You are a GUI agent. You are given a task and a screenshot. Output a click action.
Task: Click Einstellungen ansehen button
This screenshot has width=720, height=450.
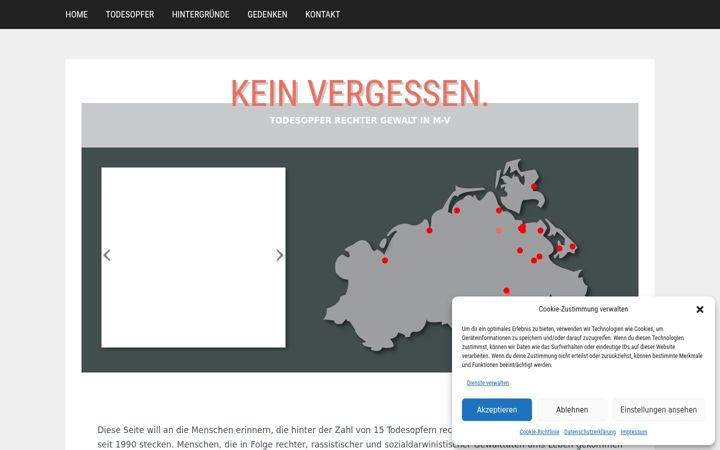(658, 410)
